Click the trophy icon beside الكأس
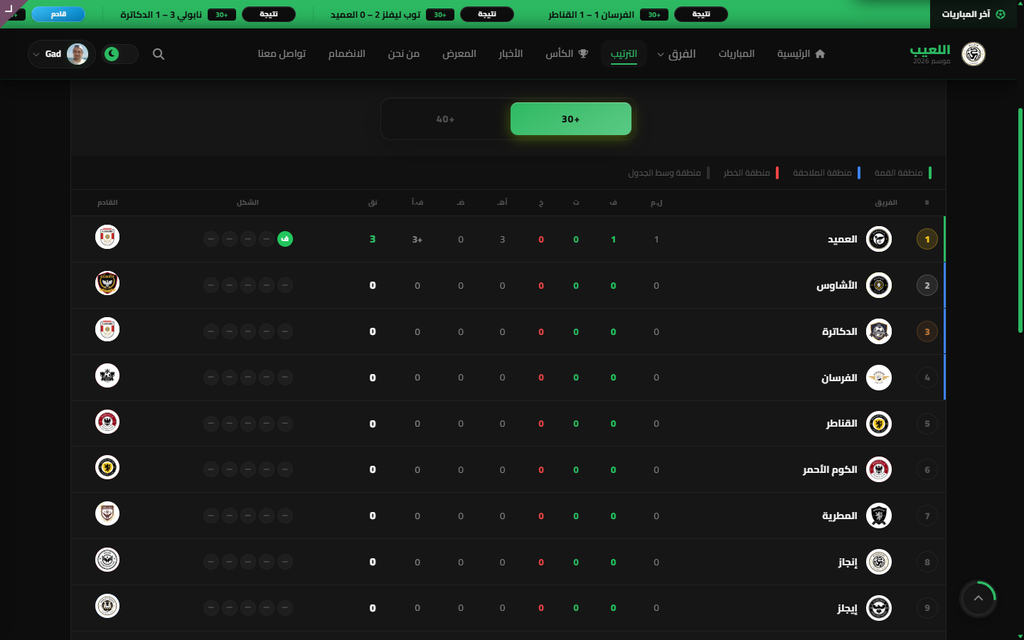This screenshot has width=1024, height=640. [x=583, y=54]
